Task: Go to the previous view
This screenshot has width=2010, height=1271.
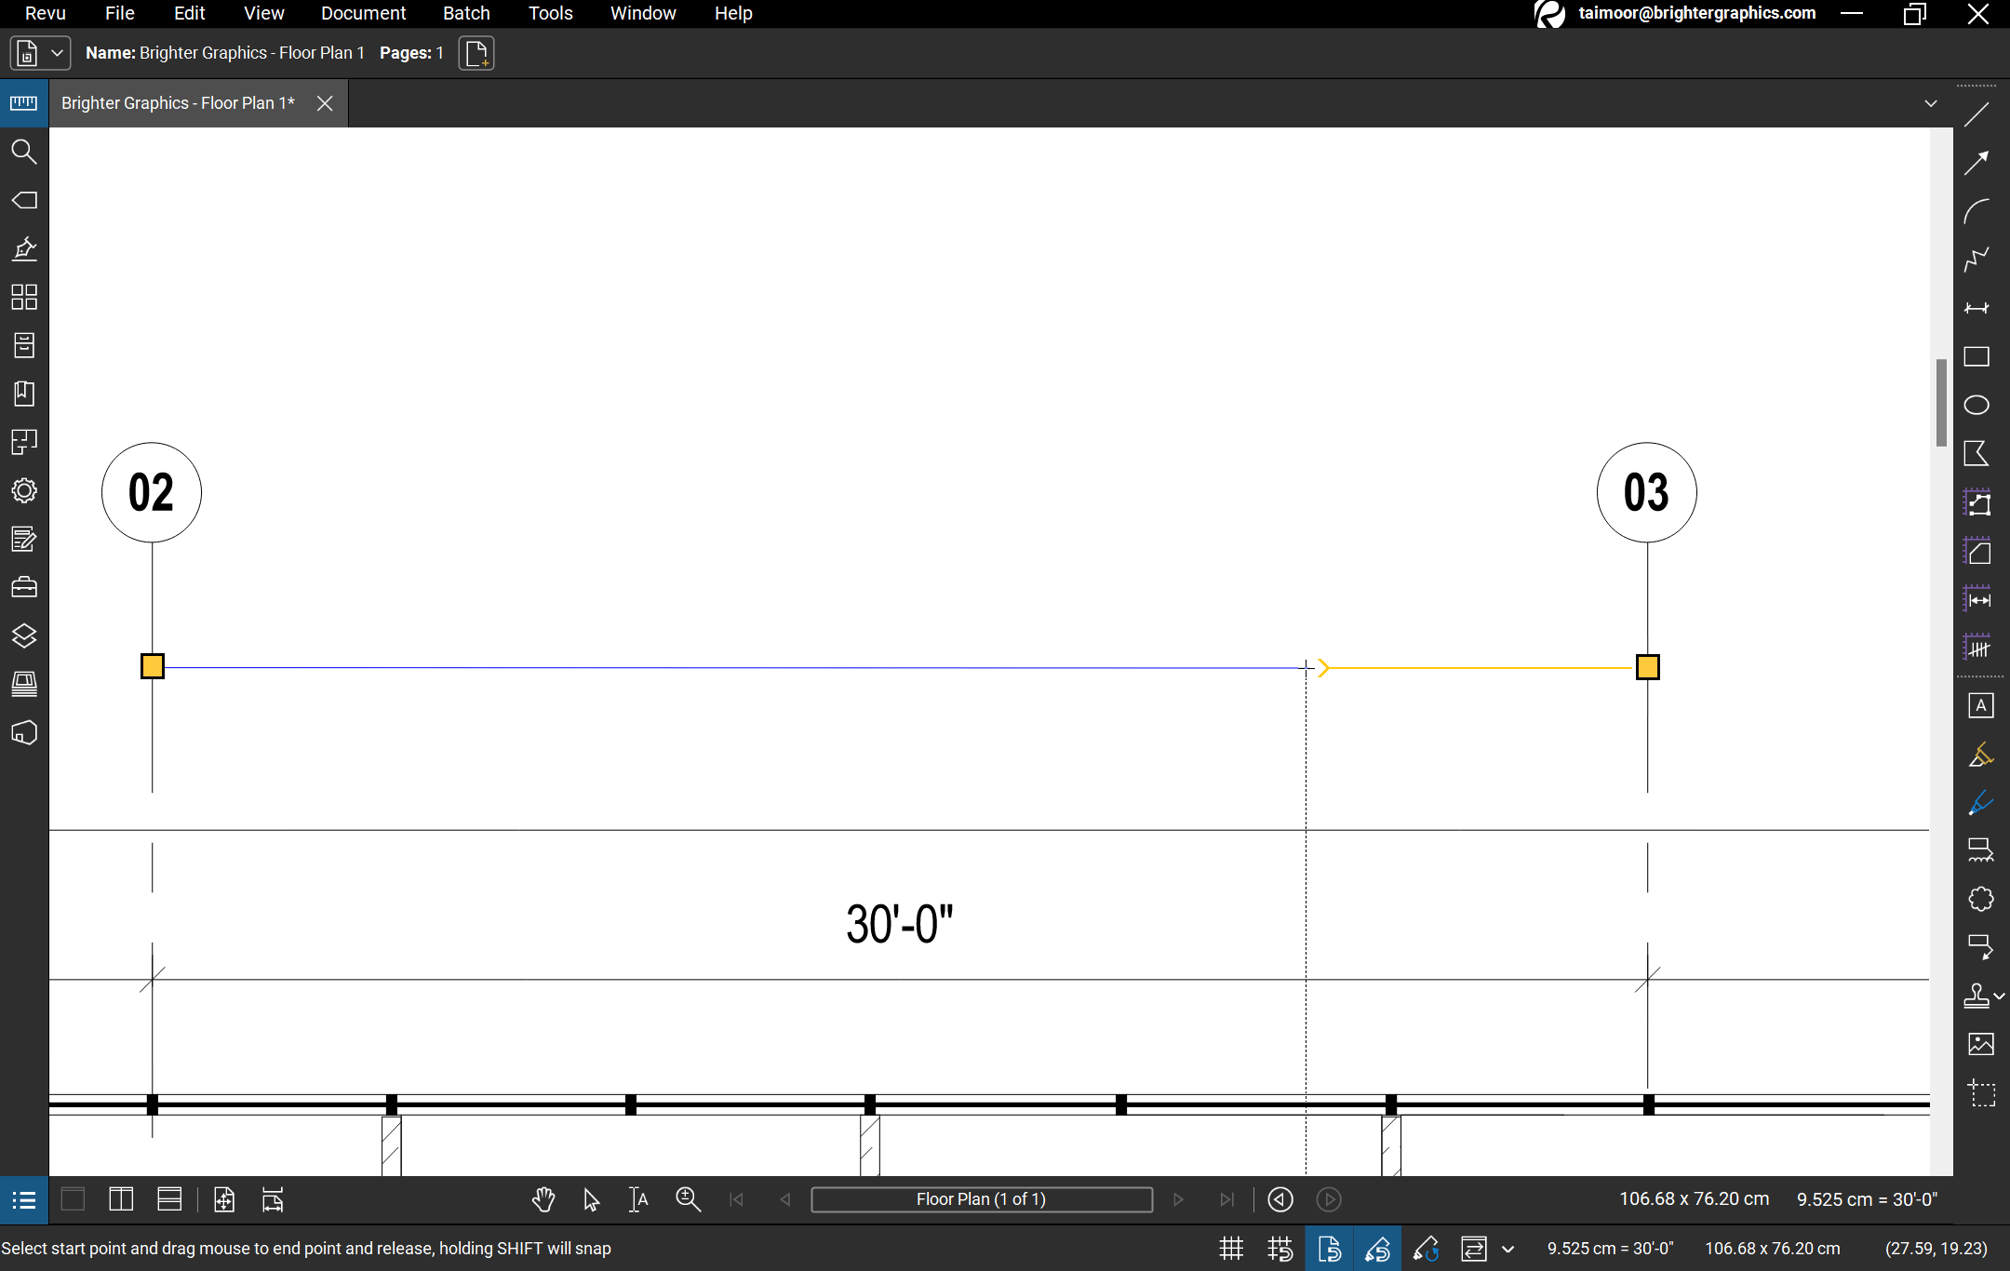Action: tap(1280, 1199)
